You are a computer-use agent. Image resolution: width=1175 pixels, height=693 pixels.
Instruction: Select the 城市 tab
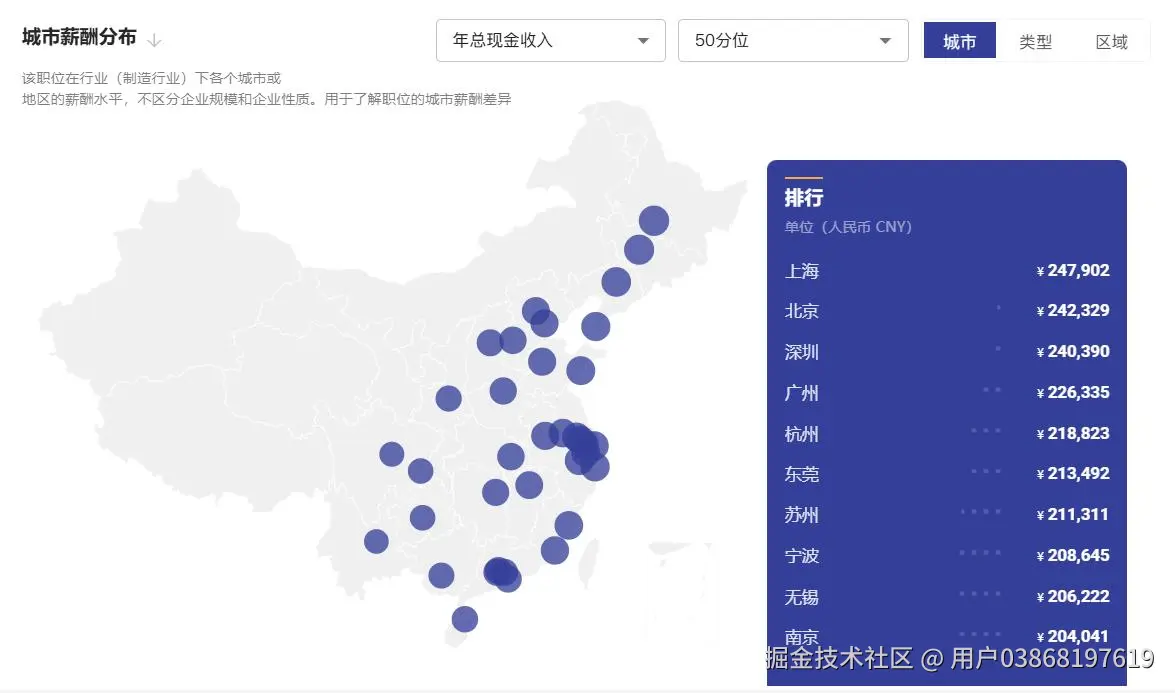point(959,40)
